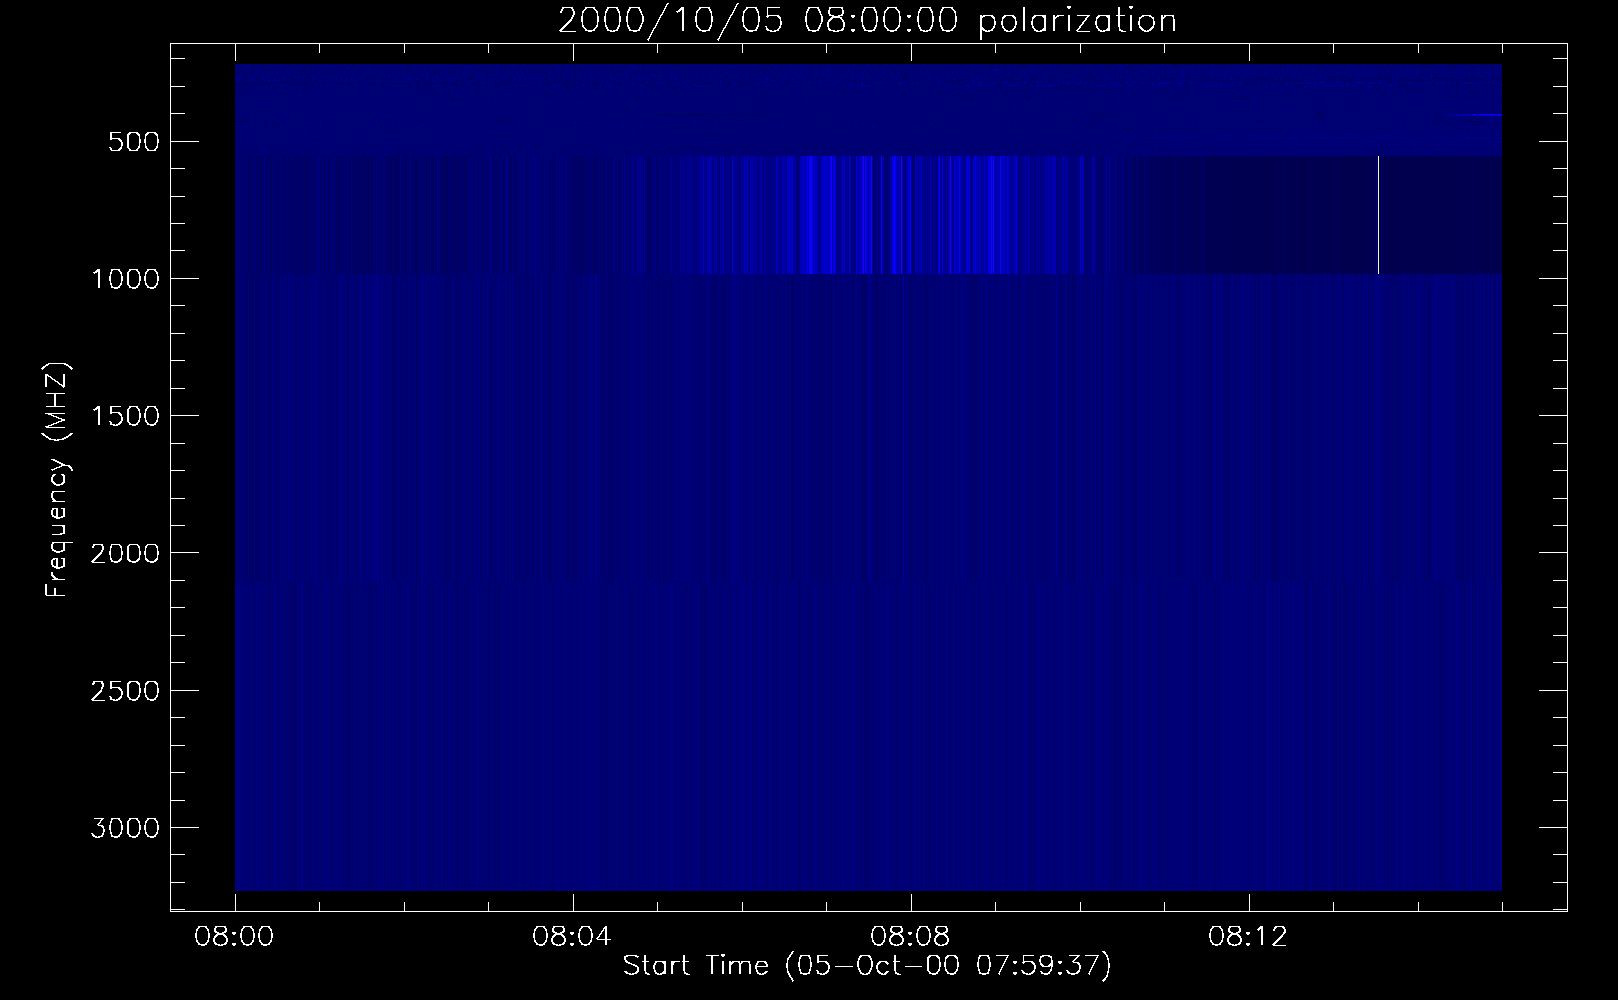Click the 3000 frequency tick label
Screen dimensions: 1618x1000
[x=125, y=829]
